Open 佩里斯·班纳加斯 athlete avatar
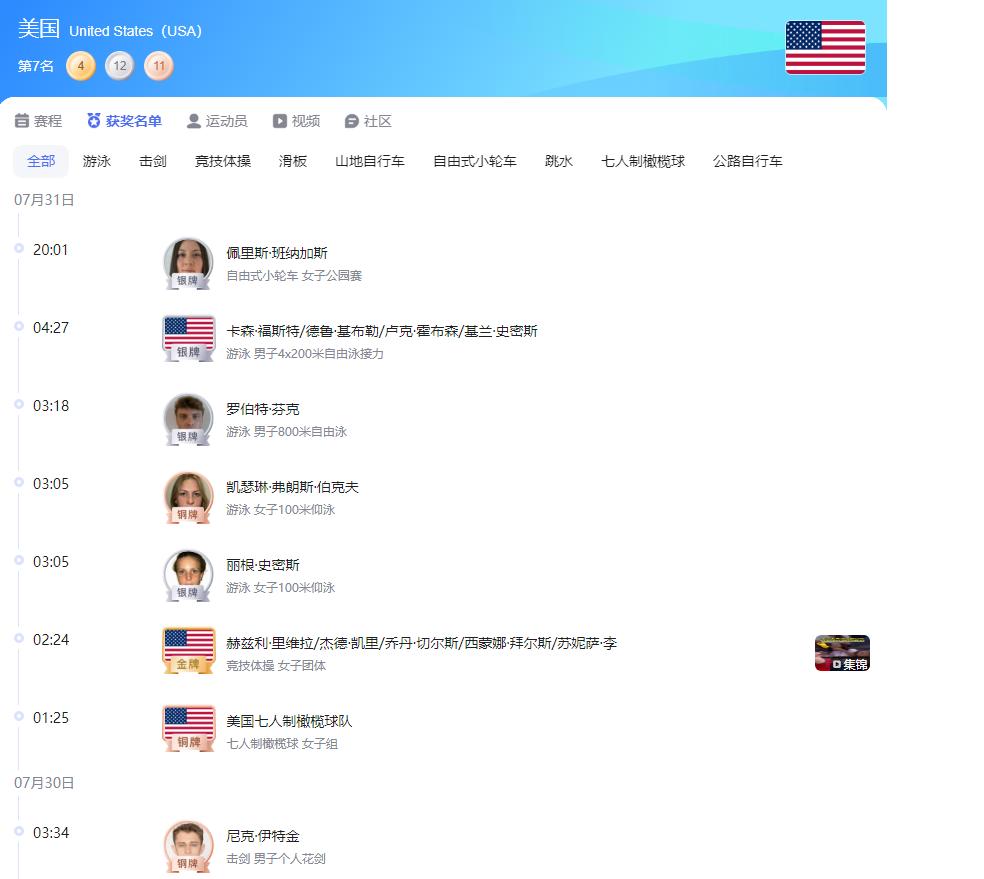This screenshot has width=984, height=879. [188, 264]
